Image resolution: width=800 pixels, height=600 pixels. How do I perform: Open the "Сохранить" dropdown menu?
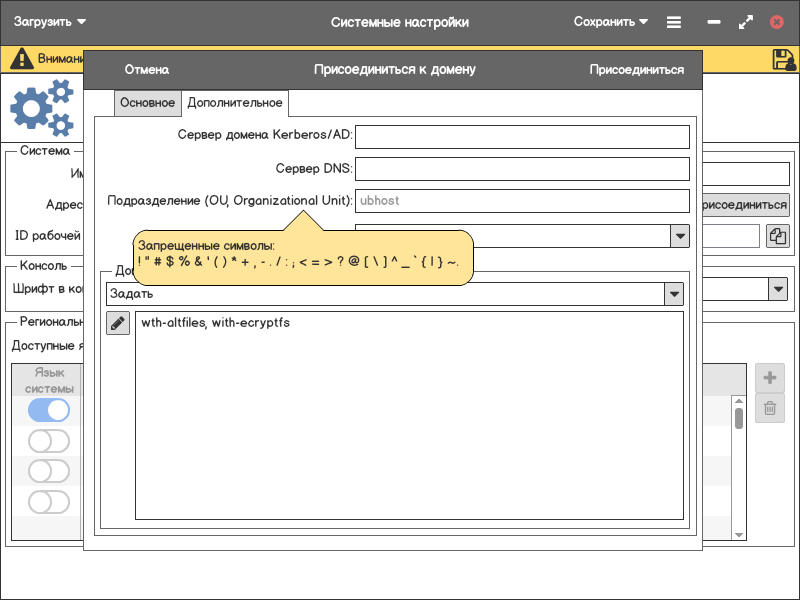(x=610, y=22)
